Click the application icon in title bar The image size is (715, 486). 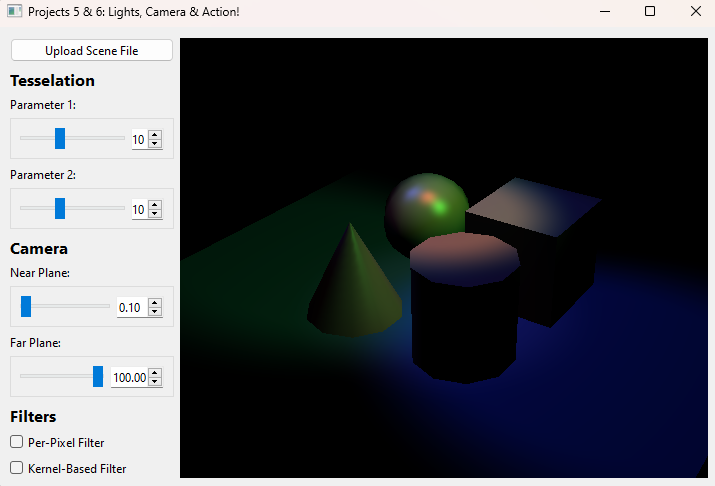coord(15,11)
